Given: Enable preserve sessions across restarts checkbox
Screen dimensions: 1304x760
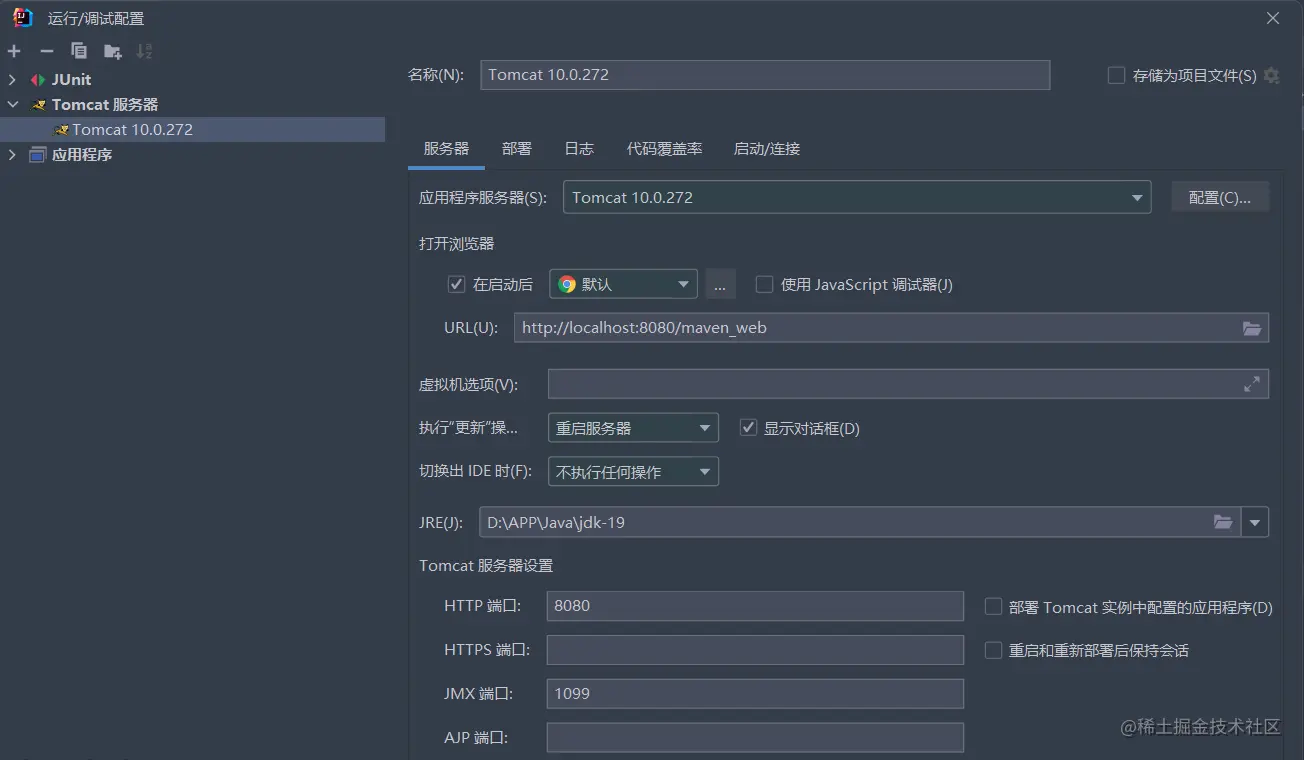Looking at the screenshot, I should [x=994, y=650].
